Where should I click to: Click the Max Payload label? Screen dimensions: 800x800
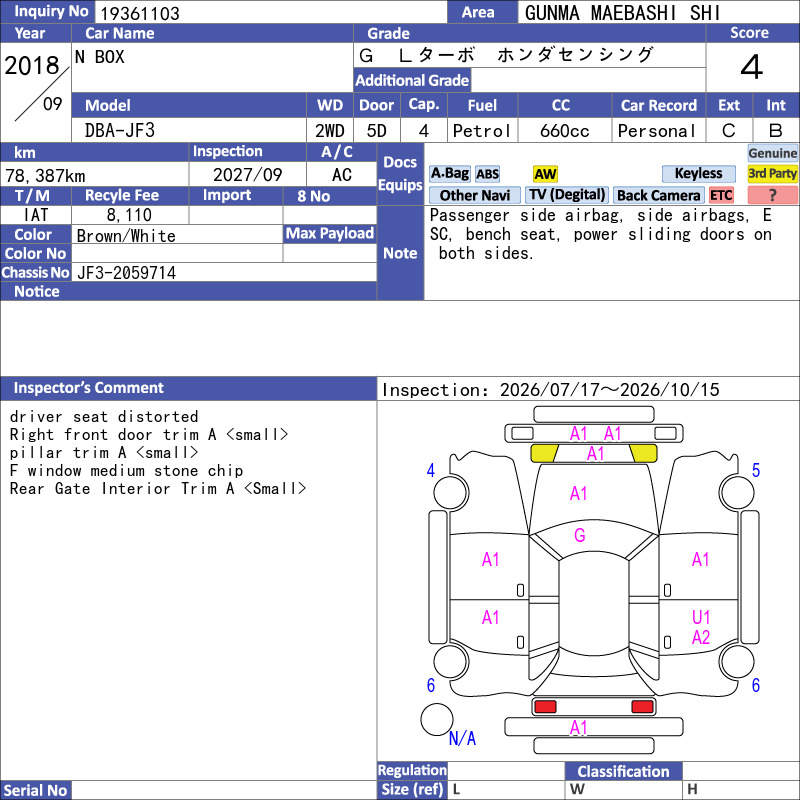coord(330,233)
